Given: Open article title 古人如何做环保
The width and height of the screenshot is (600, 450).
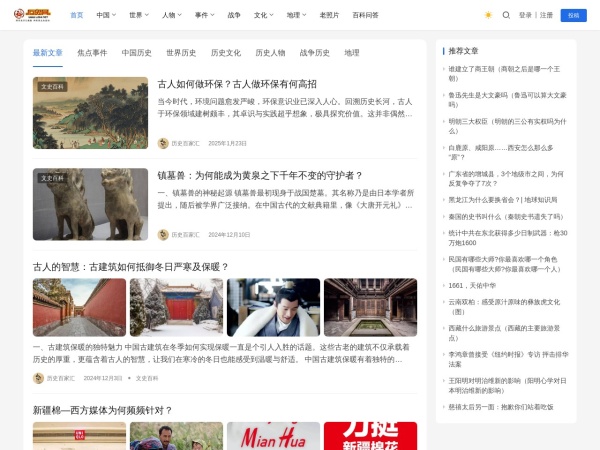Looking at the screenshot, I should click(x=237, y=84).
